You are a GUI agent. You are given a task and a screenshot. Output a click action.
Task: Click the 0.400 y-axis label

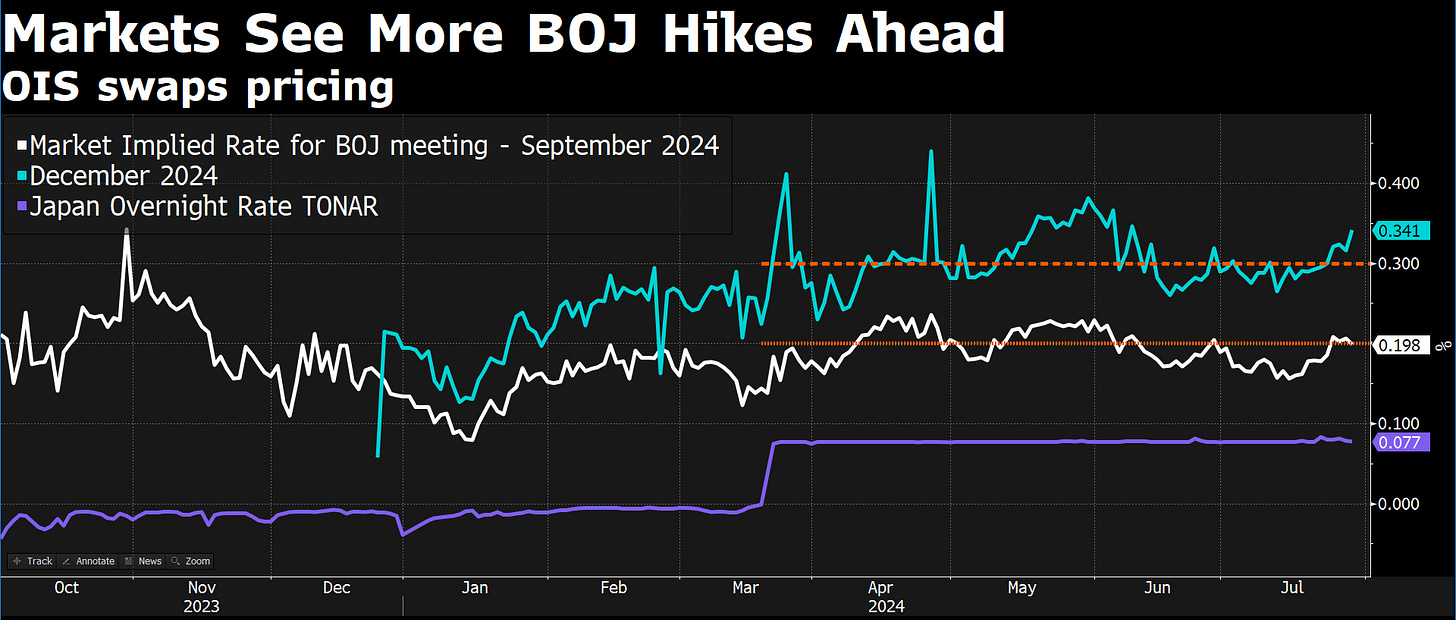1400,183
